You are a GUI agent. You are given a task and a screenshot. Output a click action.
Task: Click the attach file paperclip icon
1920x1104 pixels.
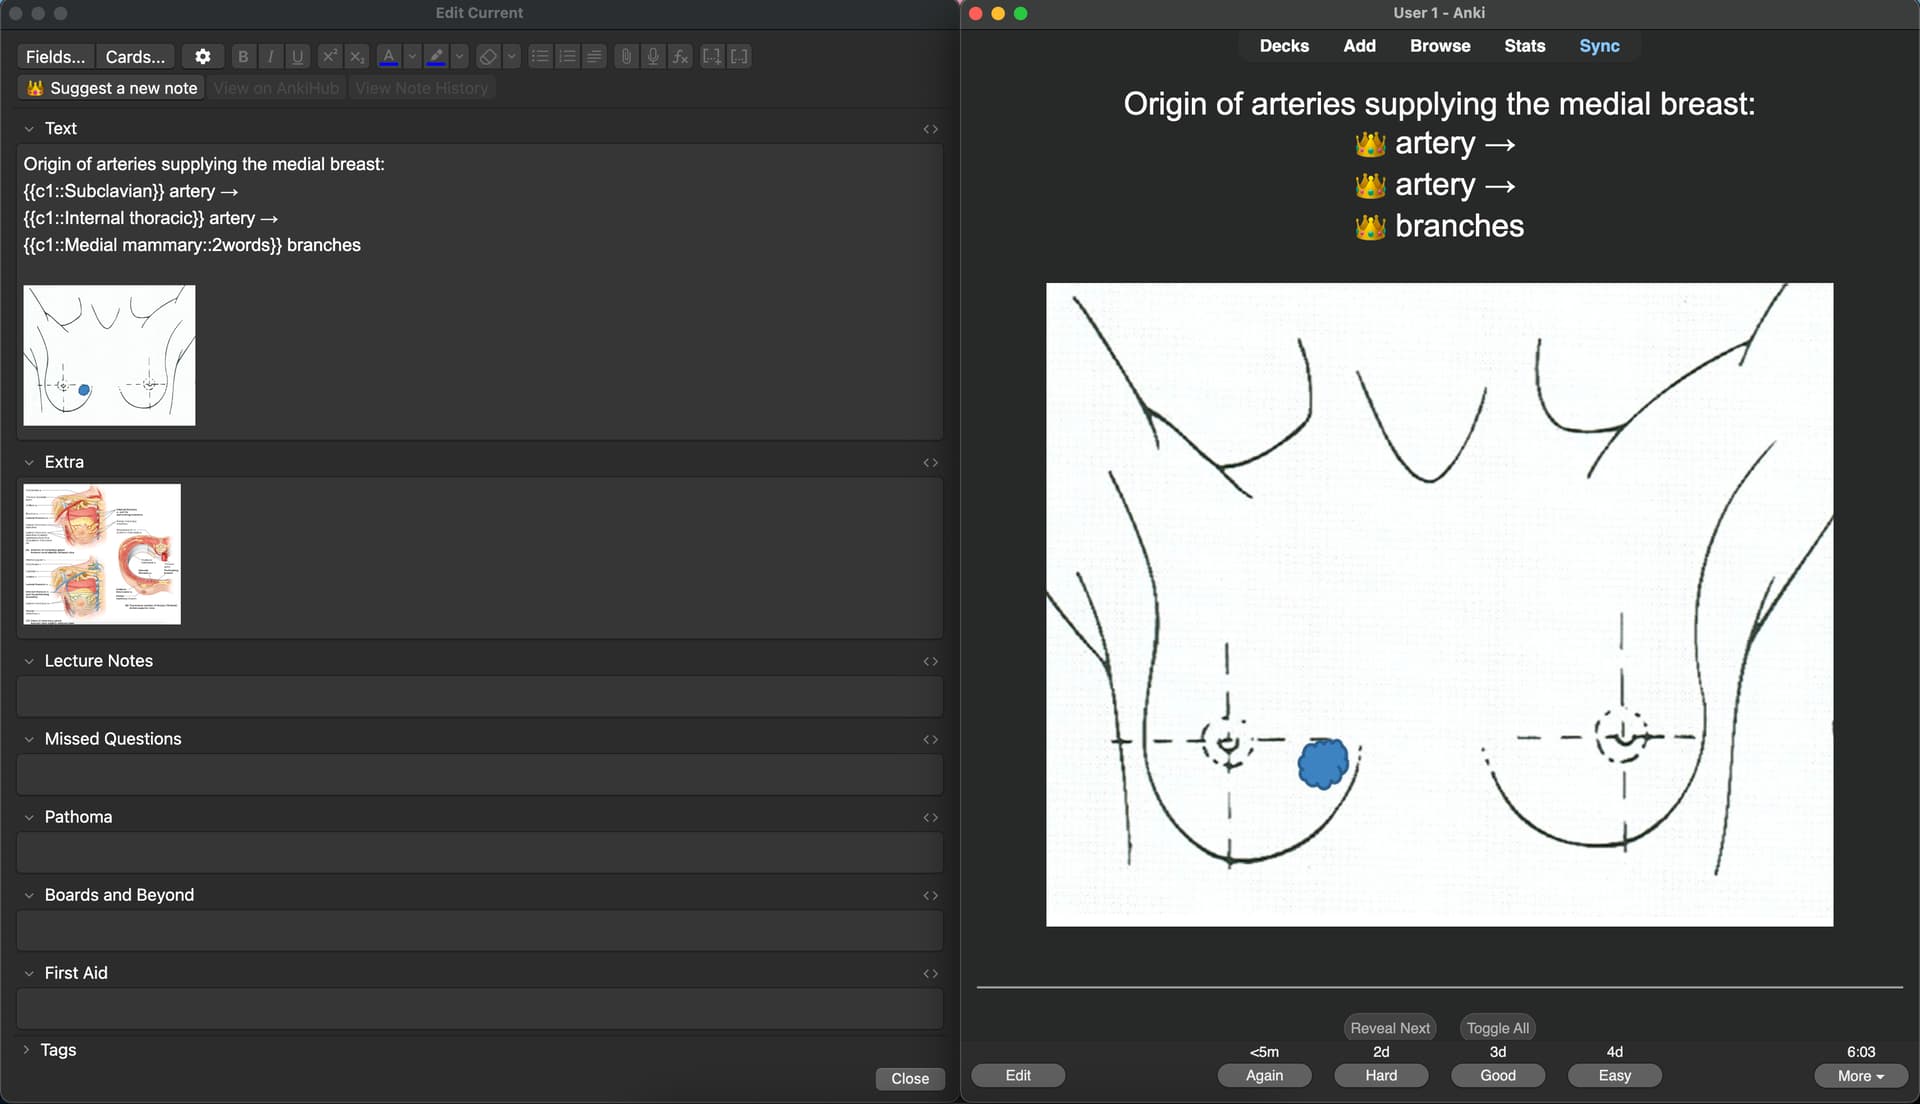coord(626,57)
